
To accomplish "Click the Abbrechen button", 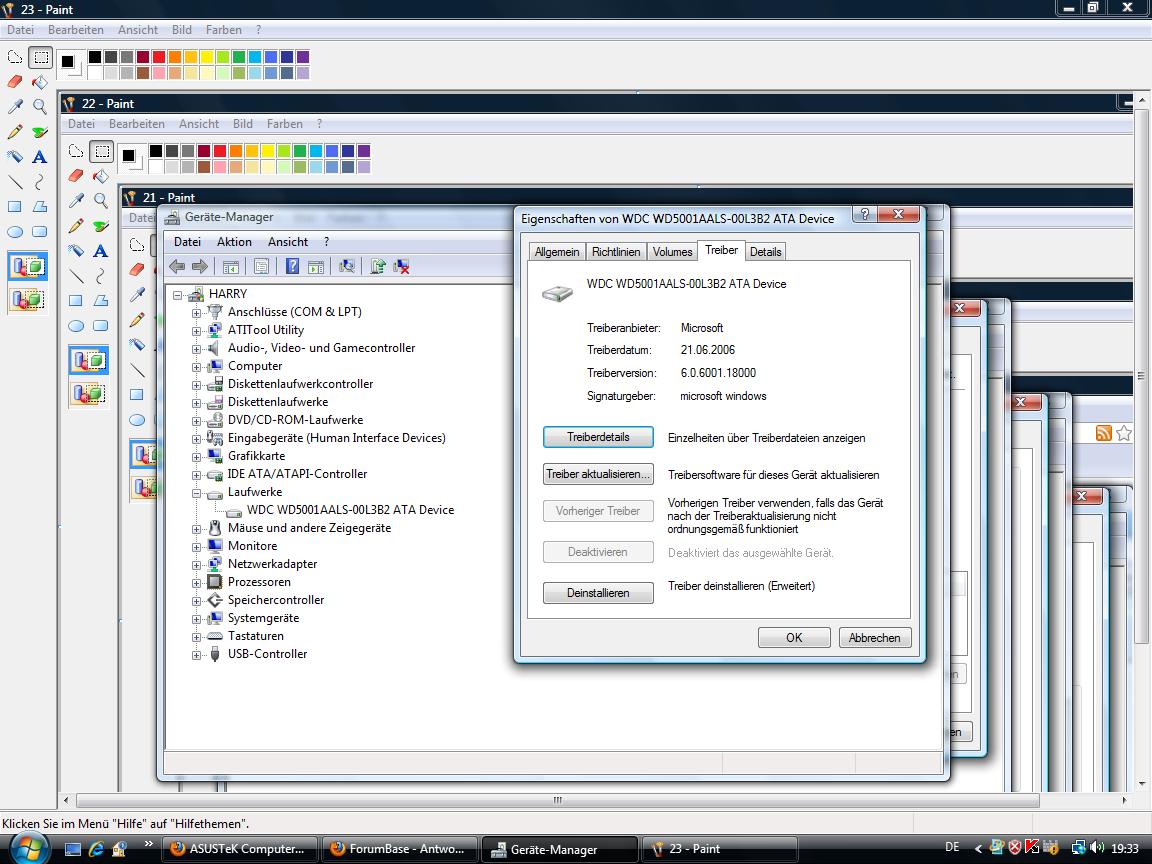I will point(875,638).
